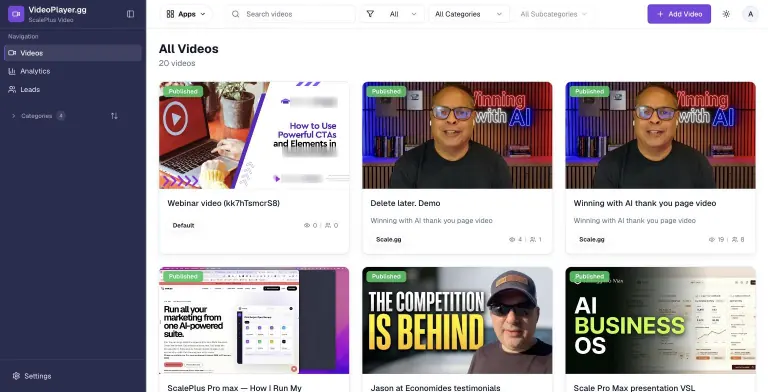Click Scale.gg tag on Winning with AI card
The image size is (768, 392).
(x=592, y=240)
